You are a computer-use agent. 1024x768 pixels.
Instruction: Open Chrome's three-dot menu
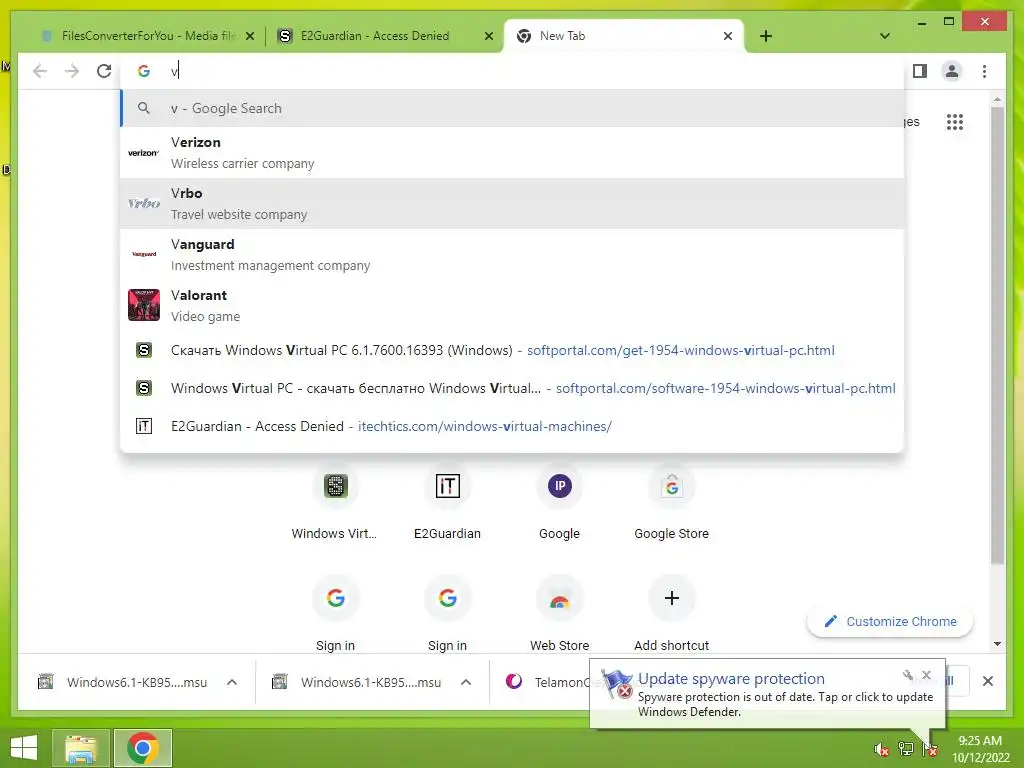[x=984, y=71]
